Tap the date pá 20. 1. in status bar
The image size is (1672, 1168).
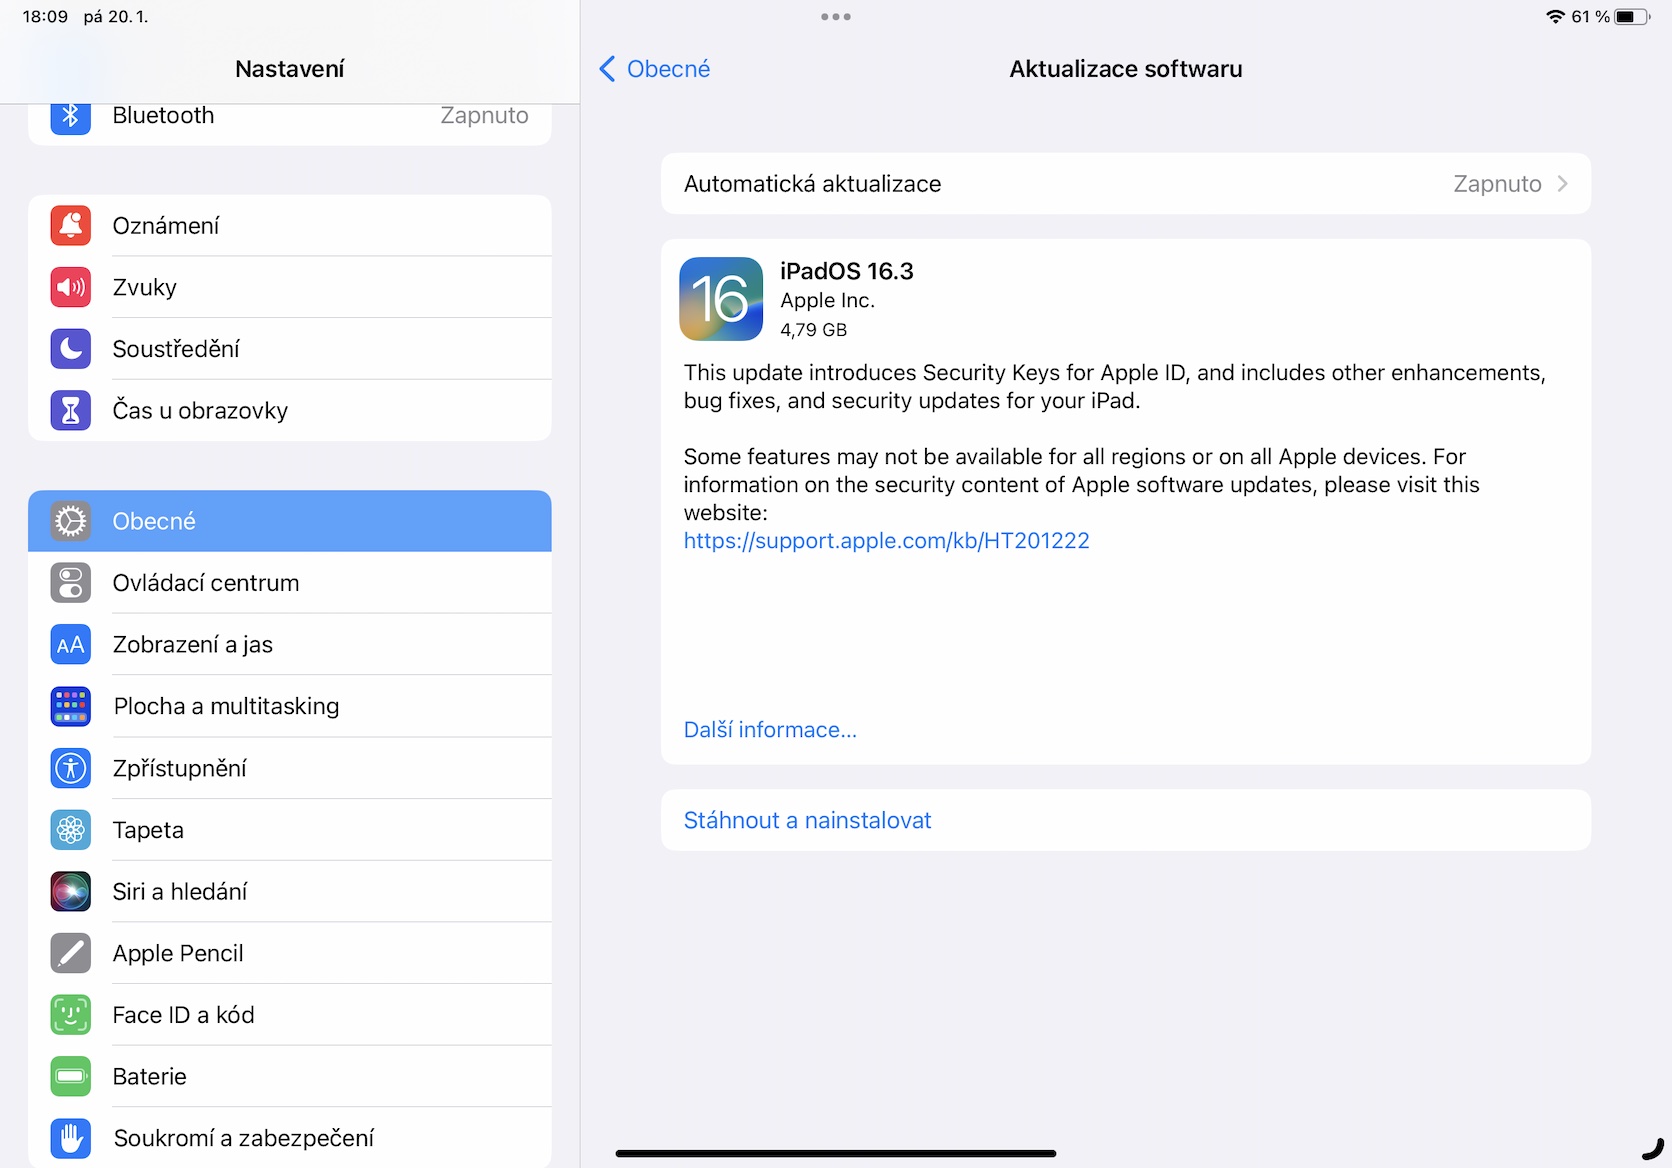116,17
